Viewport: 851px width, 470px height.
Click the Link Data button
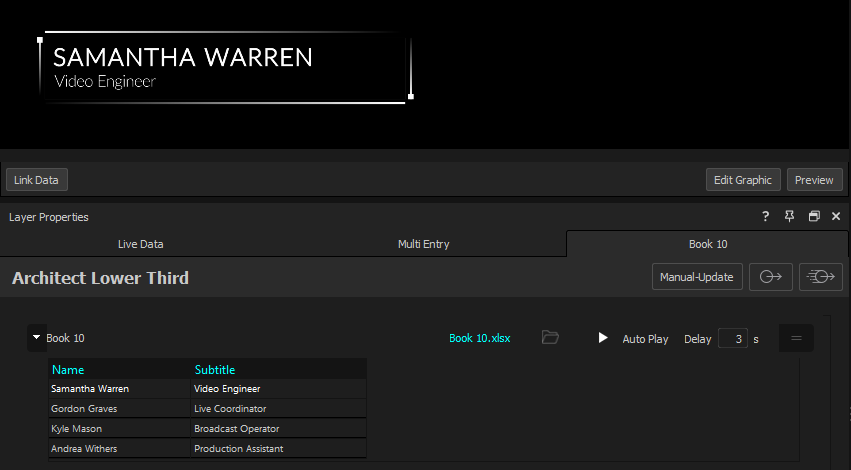pos(36,180)
